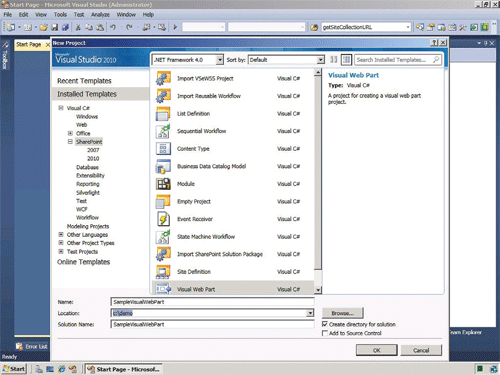Collapse the Visual C# tree node
Viewport: 500px width, 375px height.
[x=61, y=108]
